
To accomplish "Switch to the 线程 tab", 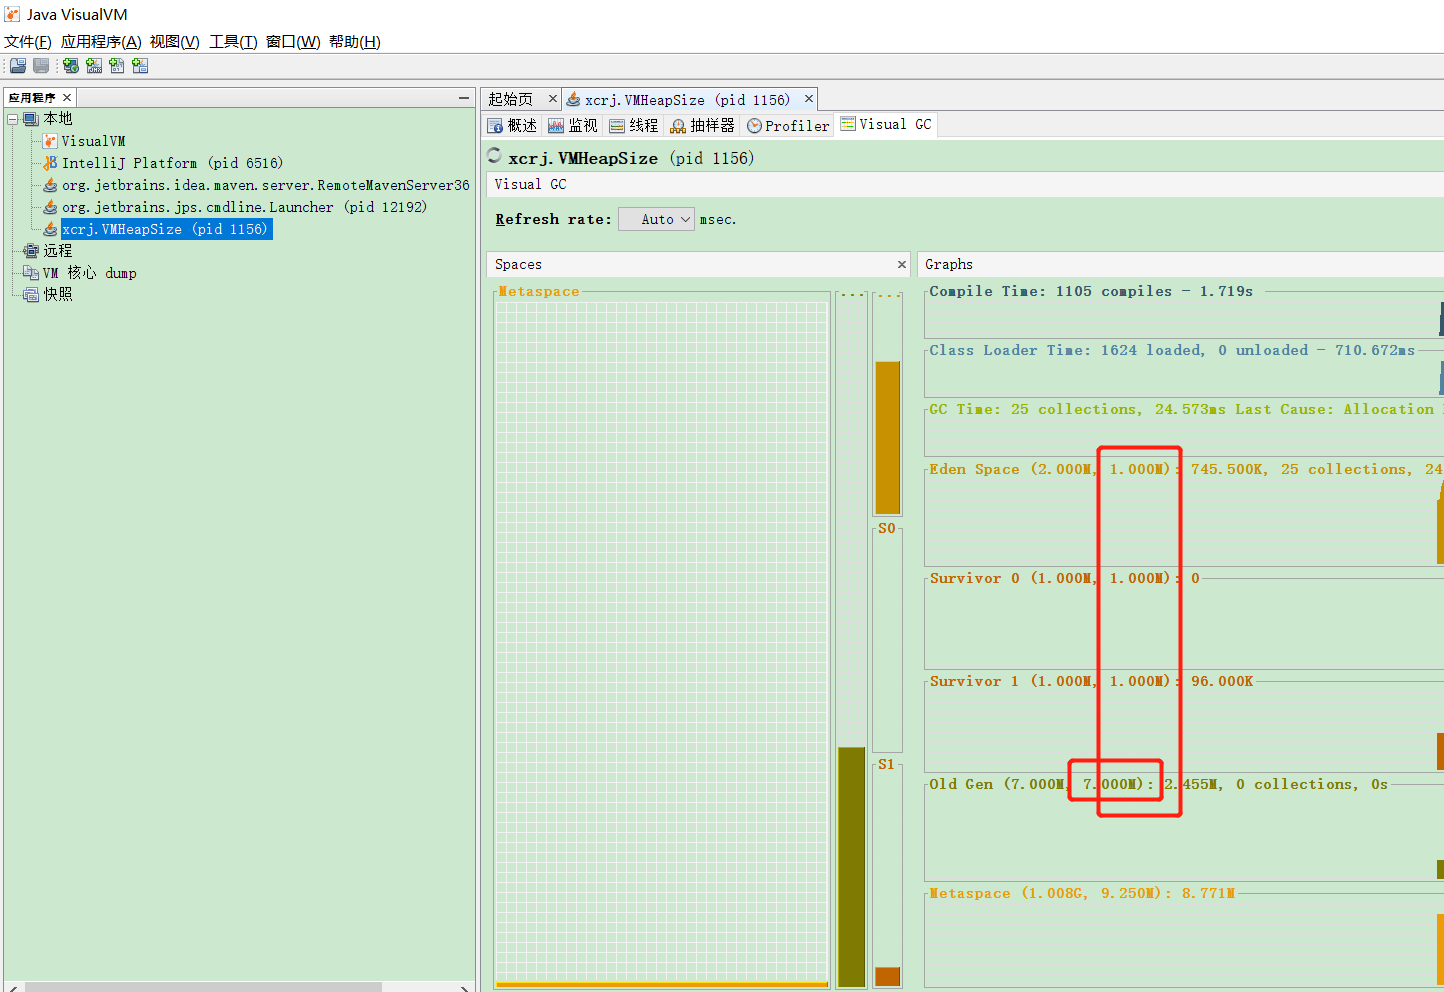I will [635, 126].
